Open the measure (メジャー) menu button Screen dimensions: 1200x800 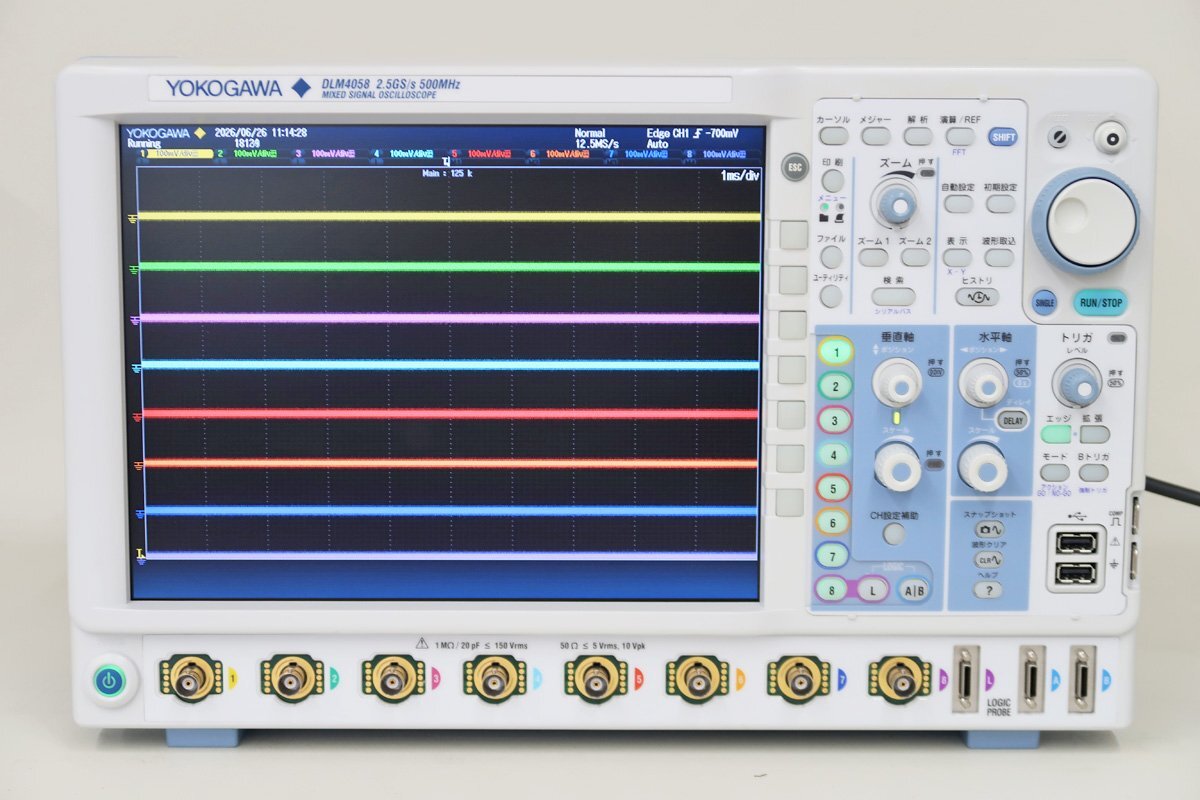pyautogui.click(x=876, y=136)
